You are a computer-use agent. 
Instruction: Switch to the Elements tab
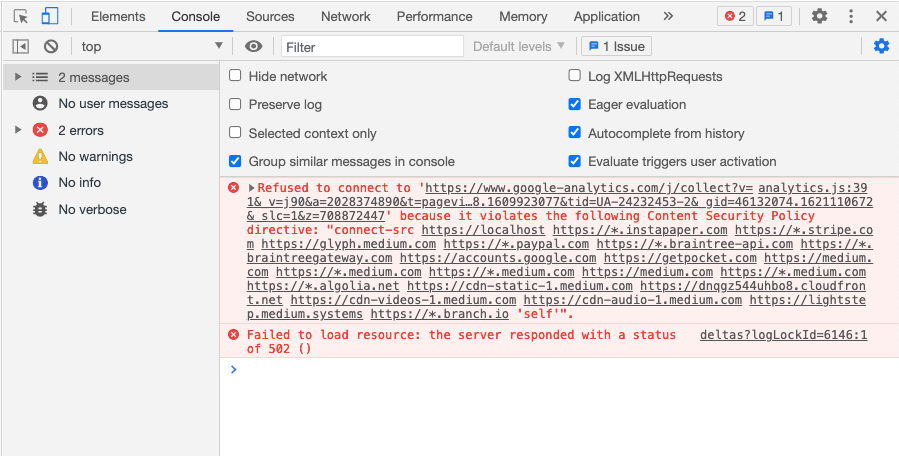point(118,17)
